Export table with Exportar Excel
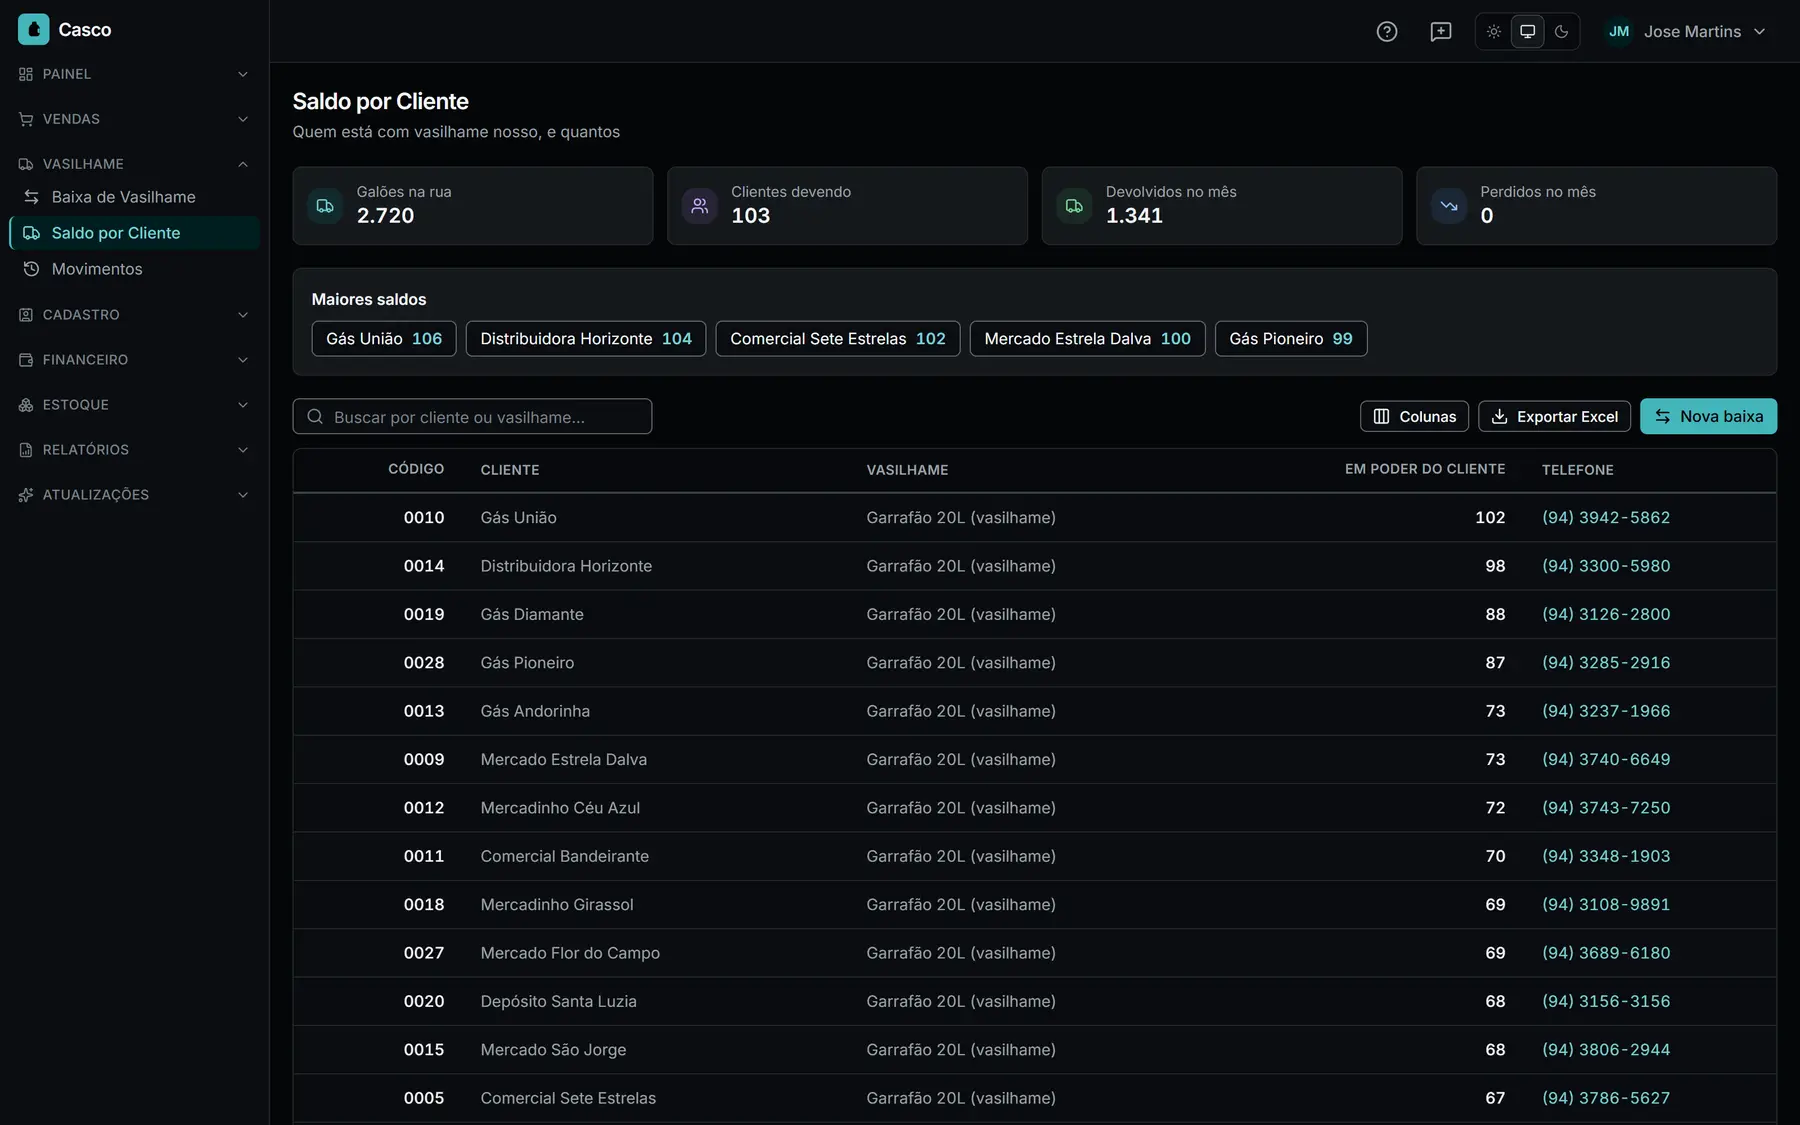The width and height of the screenshot is (1800, 1125). [1554, 416]
